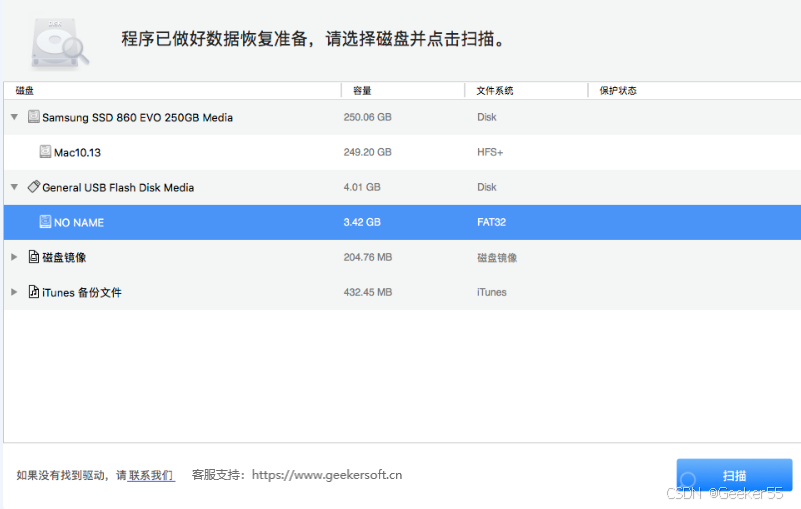The image size is (801, 509).
Task: Click Disk cell in the USB Flash row
Action: coord(487,187)
